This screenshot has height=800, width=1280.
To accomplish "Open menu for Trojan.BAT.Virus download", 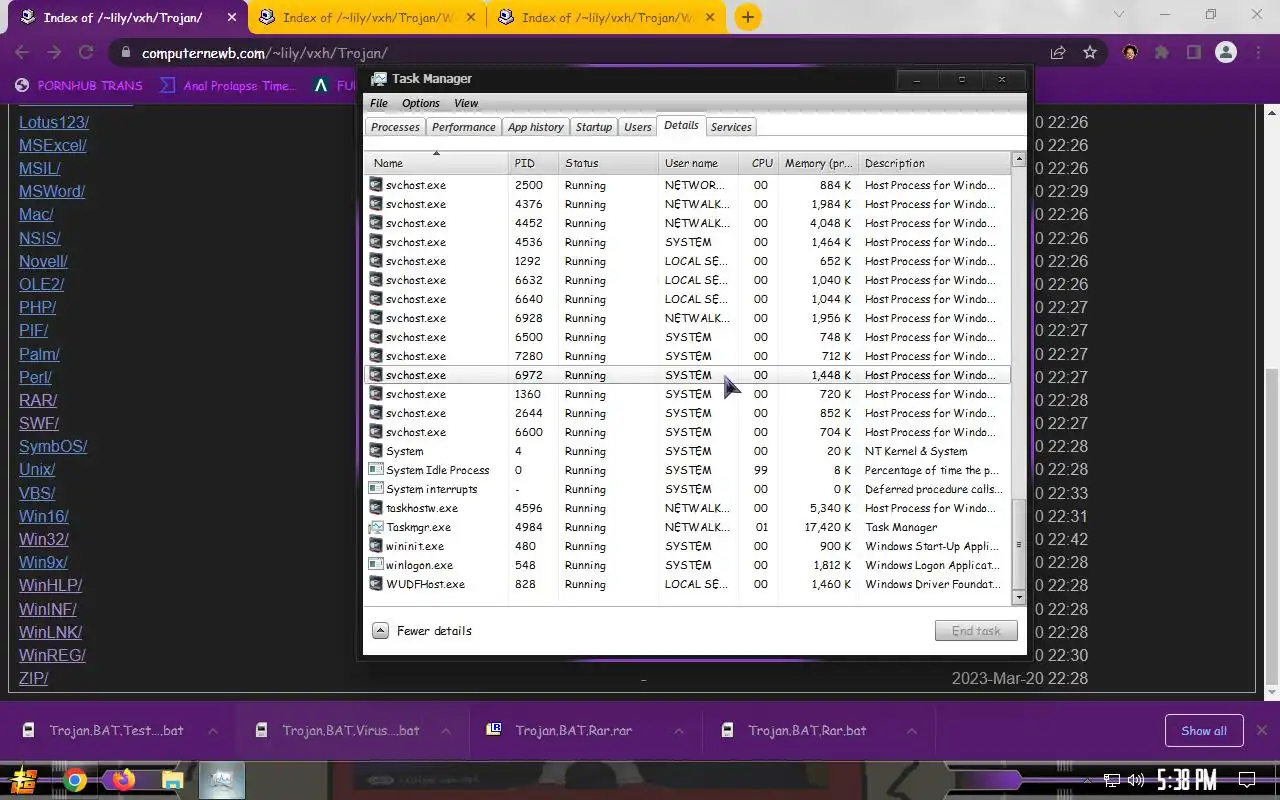I will pos(445,731).
